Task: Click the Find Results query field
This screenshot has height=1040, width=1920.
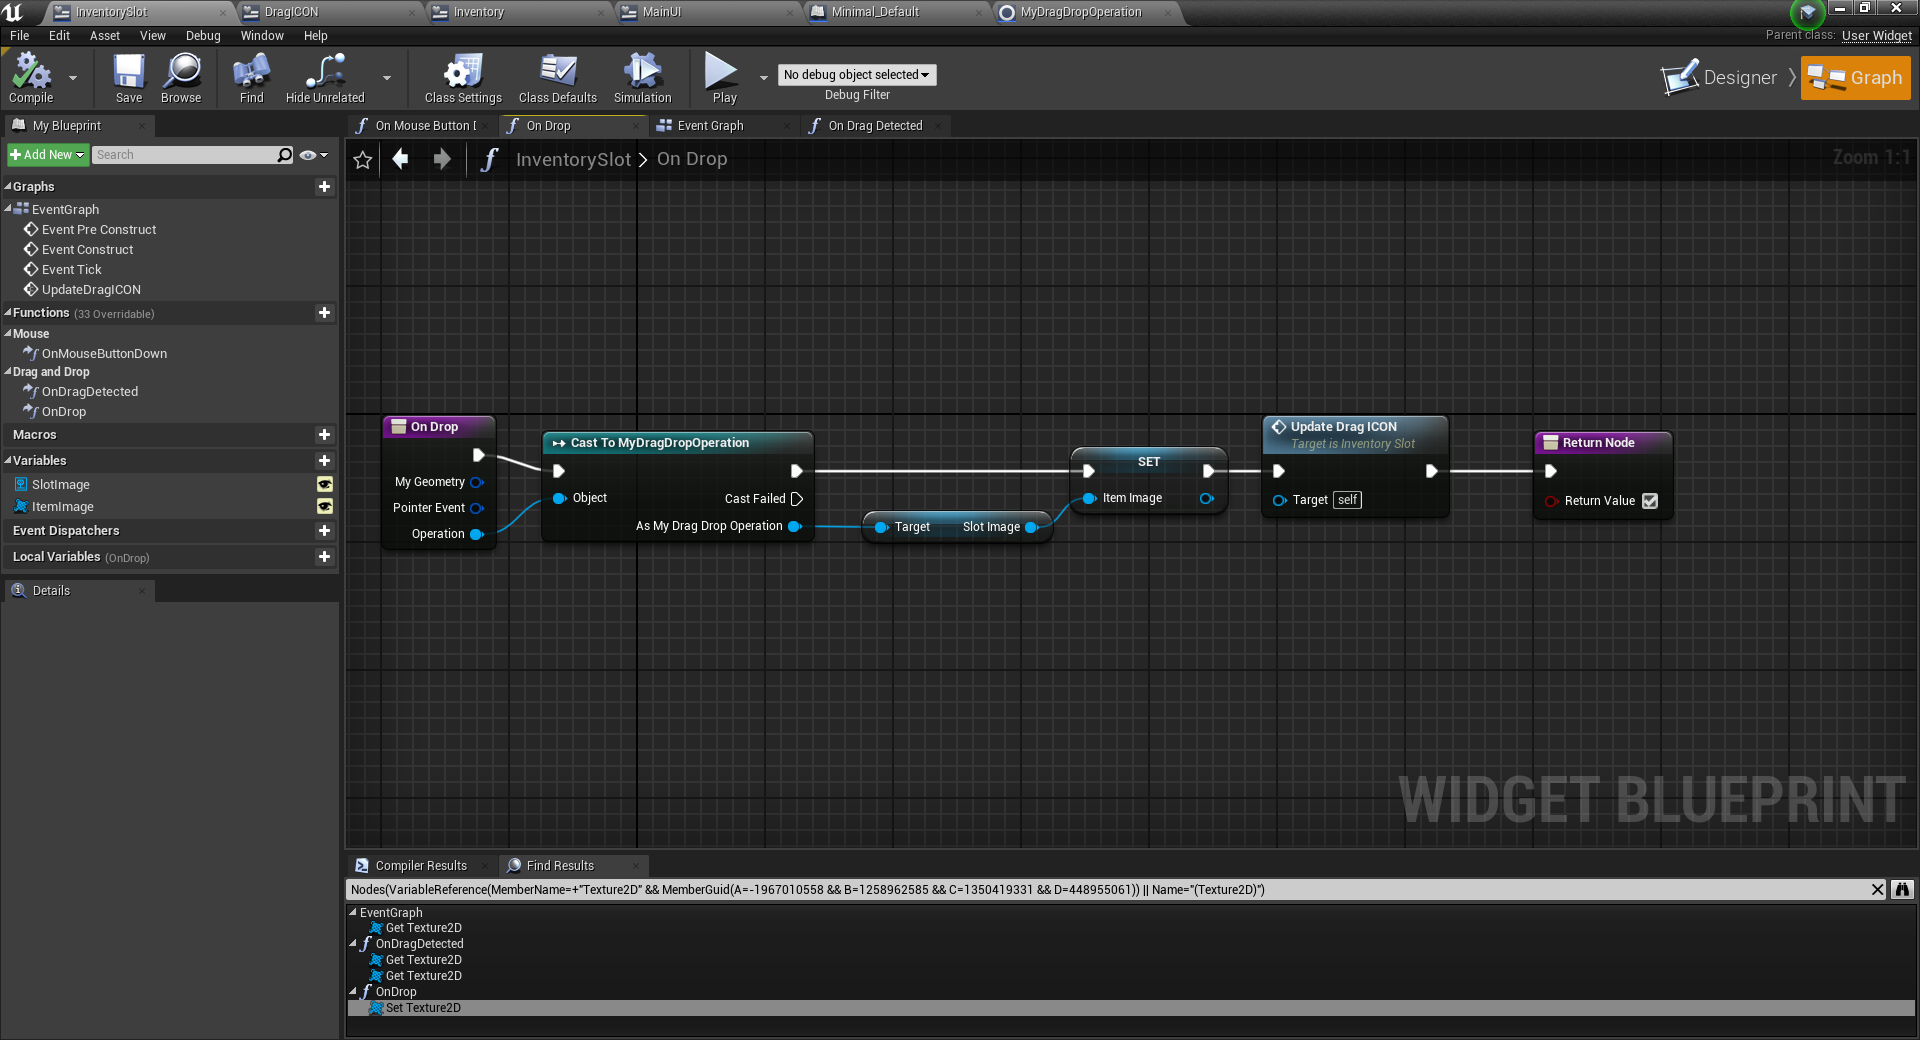Action: [x=1108, y=890]
